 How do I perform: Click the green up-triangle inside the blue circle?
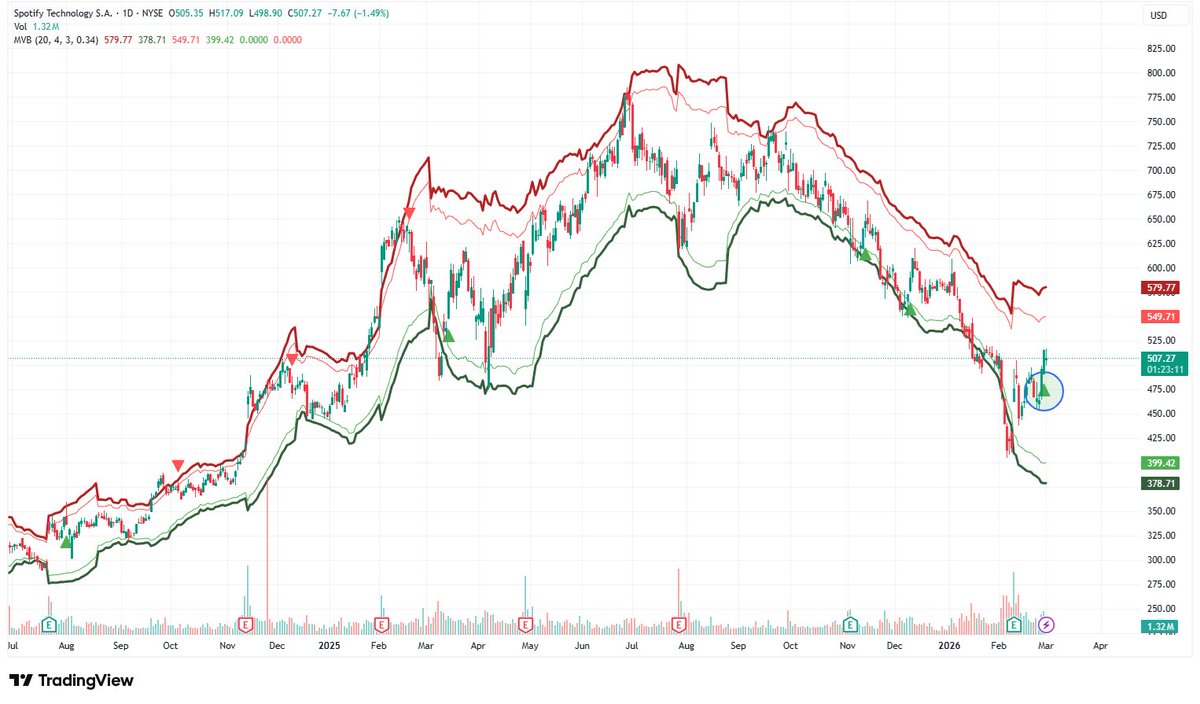[1044, 389]
